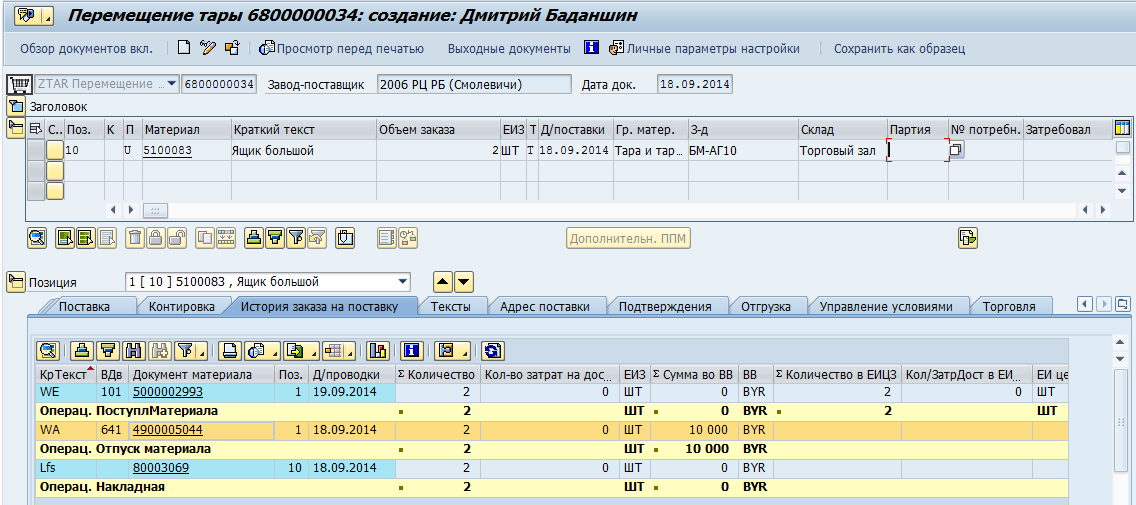Select the second empty row selector
This screenshot has width=1136, height=505.
click(x=35, y=190)
